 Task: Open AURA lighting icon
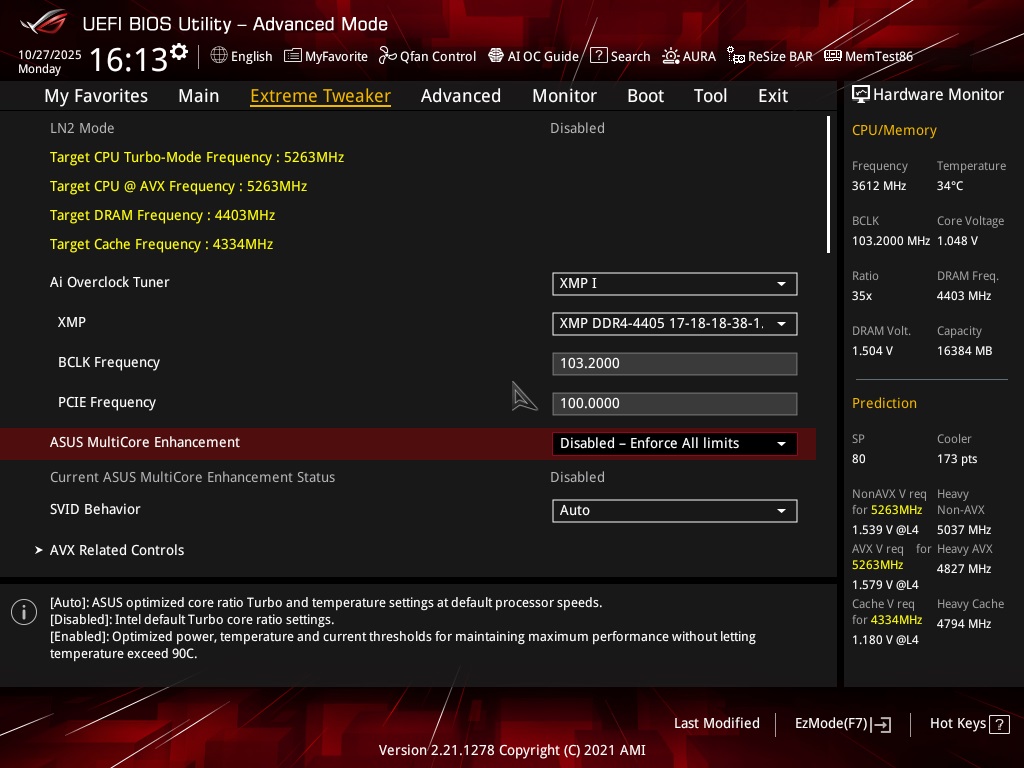671,56
